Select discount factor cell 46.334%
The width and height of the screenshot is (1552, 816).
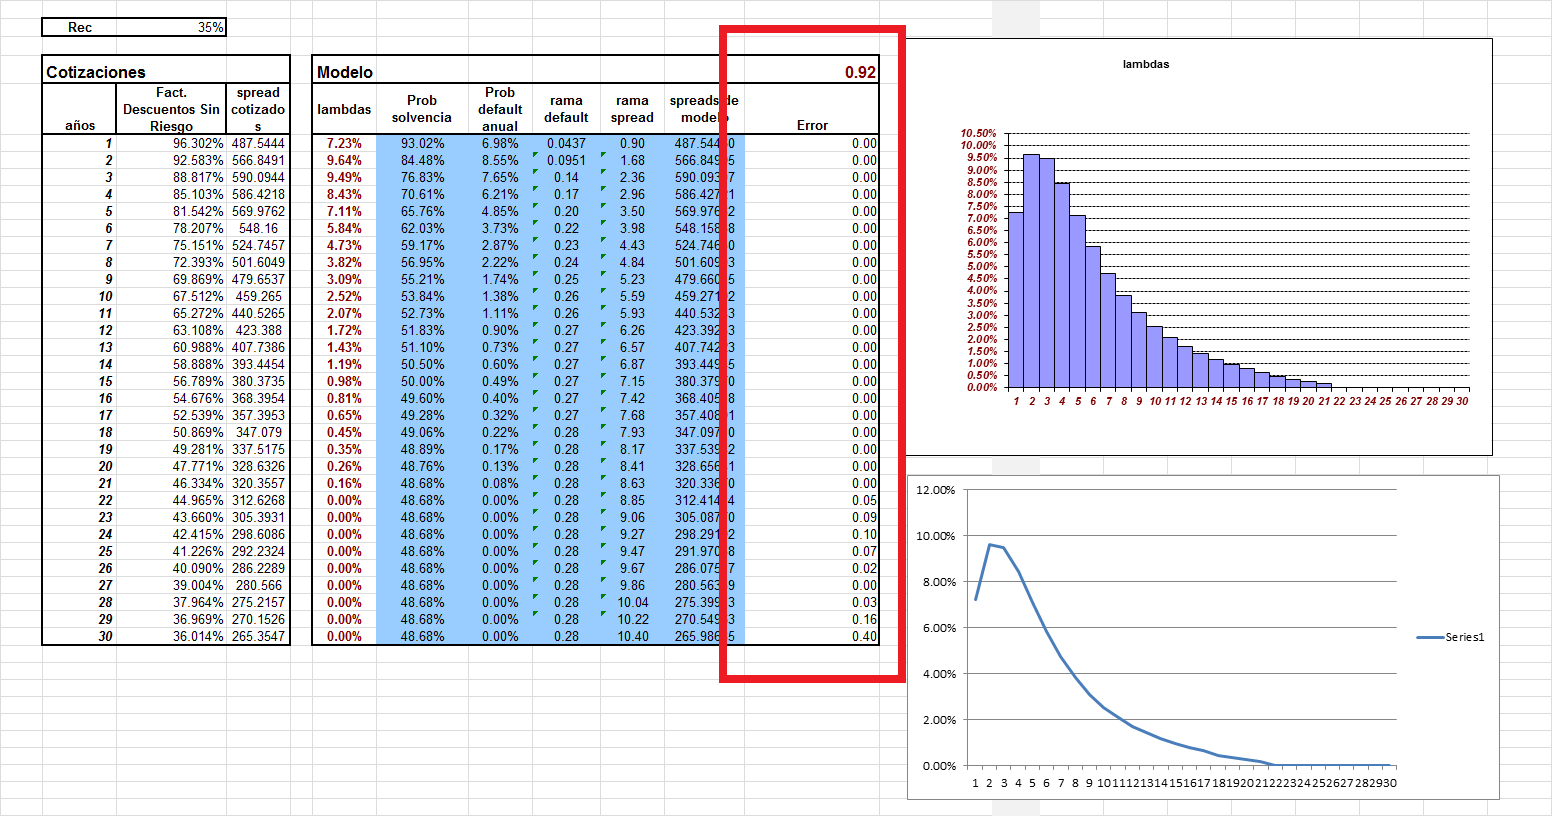click(171, 483)
